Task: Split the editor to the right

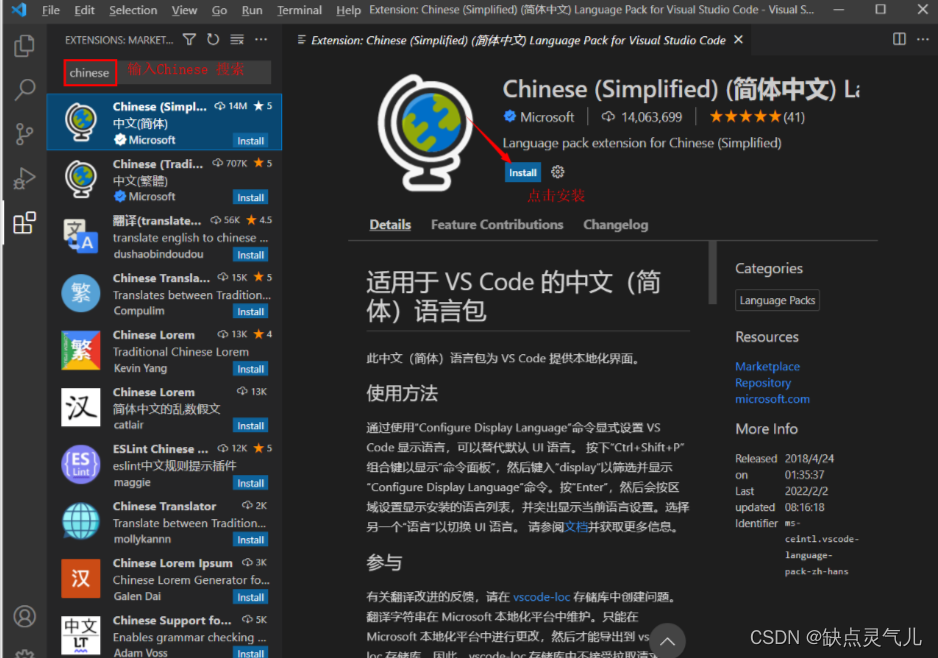Action: point(899,39)
